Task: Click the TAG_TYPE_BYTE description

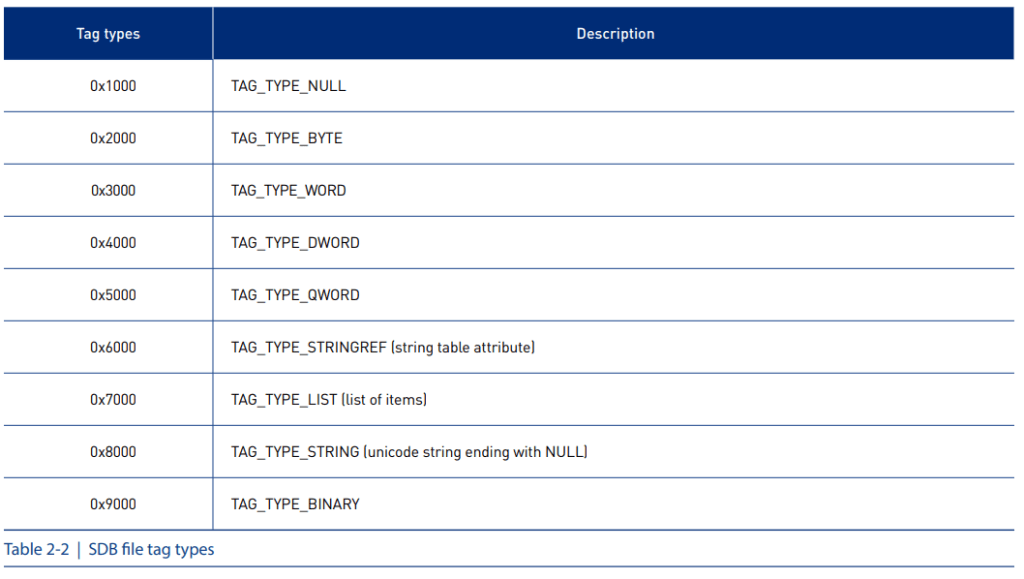Action: (287, 138)
